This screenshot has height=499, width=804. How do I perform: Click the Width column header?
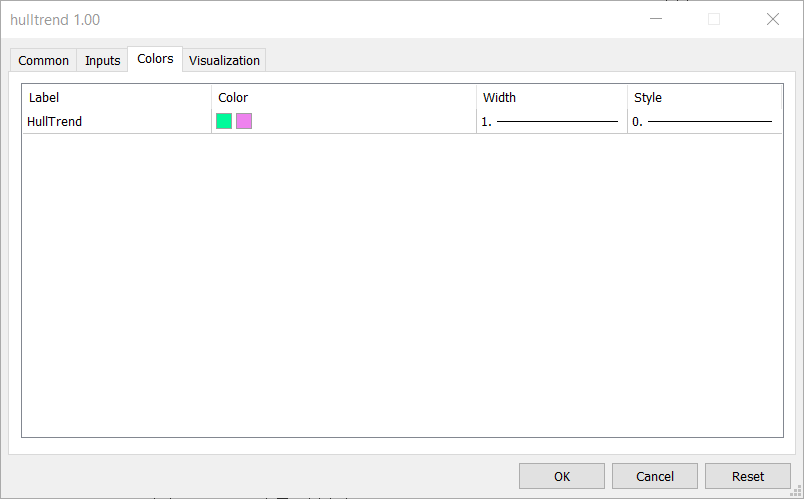coord(552,97)
